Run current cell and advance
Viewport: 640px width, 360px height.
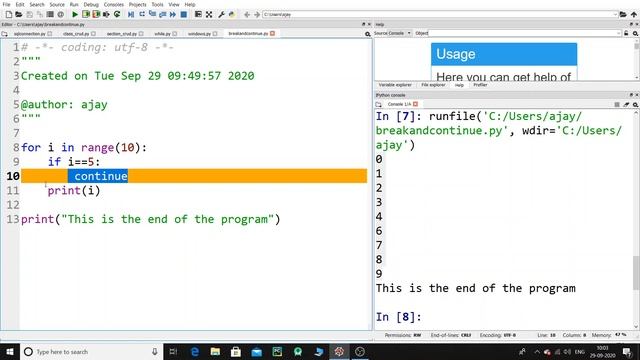click(x=96, y=14)
